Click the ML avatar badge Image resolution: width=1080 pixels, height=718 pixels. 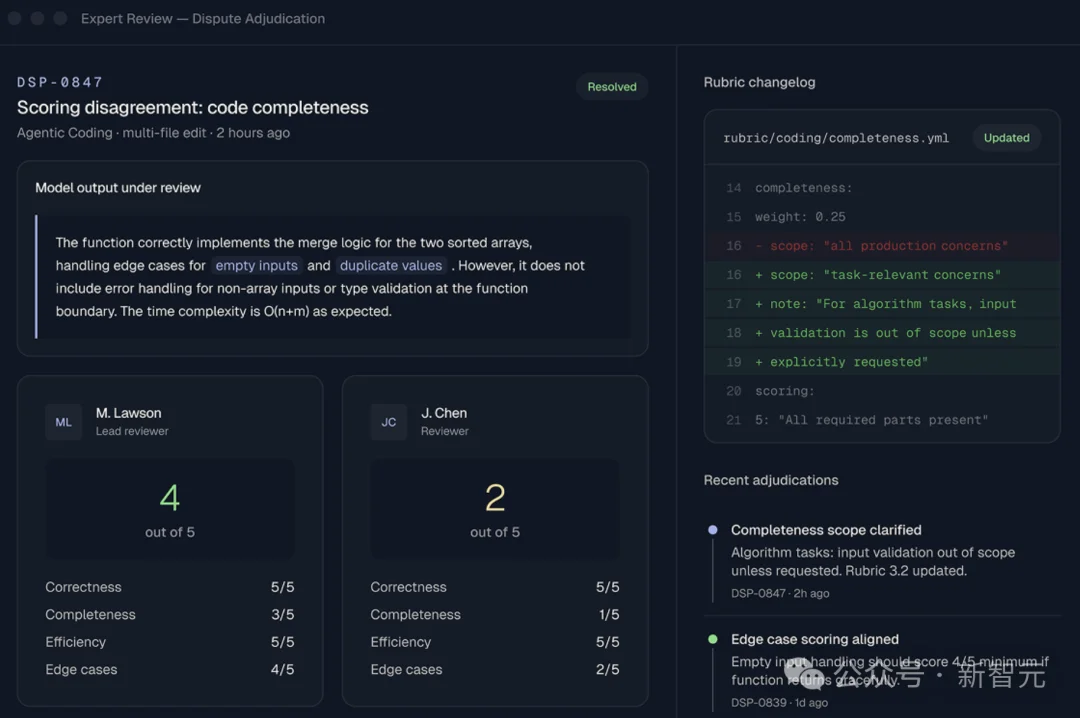[x=63, y=422]
